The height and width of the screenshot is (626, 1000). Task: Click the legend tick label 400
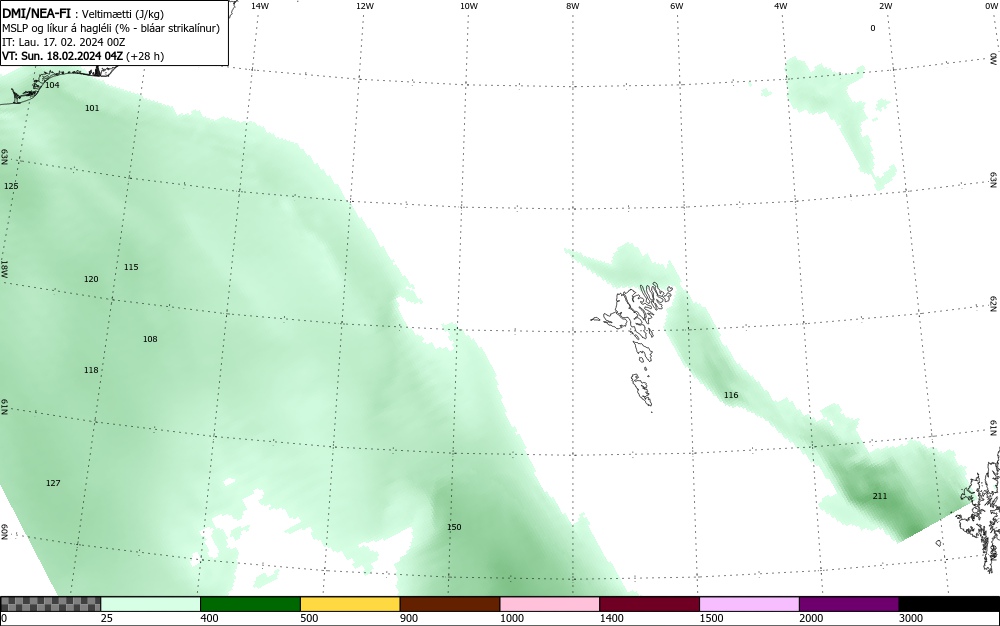[209, 618]
